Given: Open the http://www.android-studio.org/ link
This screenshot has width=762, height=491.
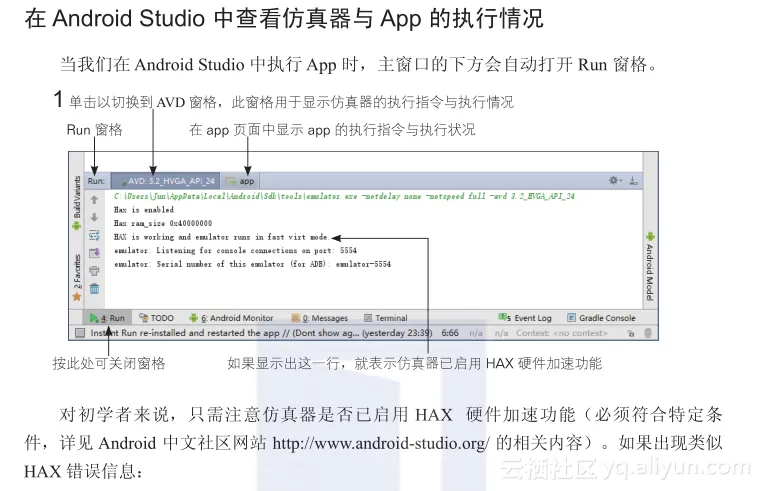Looking at the screenshot, I should pyautogui.click(x=381, y=443).
